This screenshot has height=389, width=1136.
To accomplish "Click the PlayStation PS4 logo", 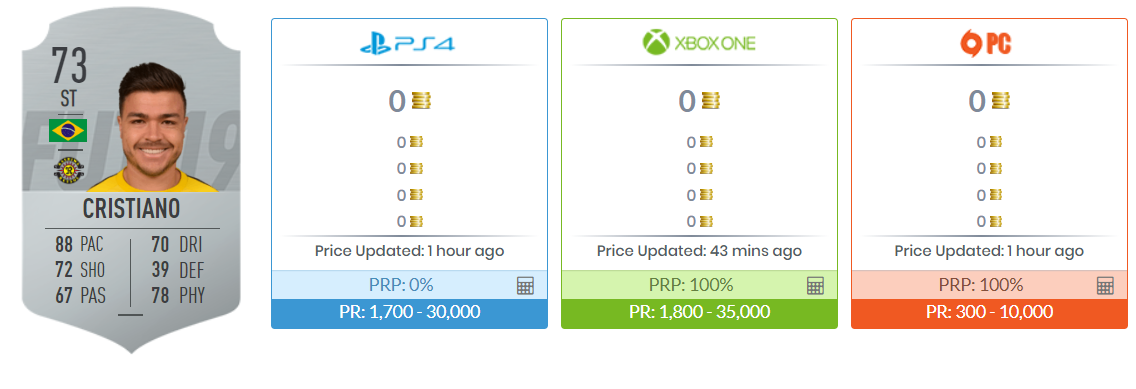I will [408, 43].
